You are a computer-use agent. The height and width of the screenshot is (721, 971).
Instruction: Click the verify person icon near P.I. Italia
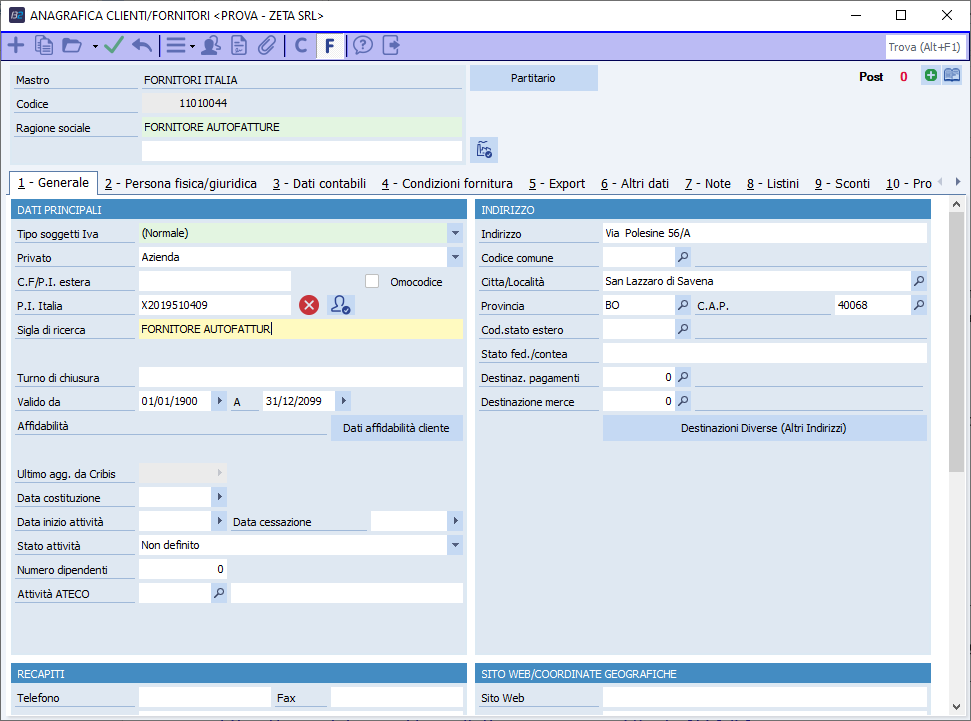pyautogui.click(x=341, y=305)
